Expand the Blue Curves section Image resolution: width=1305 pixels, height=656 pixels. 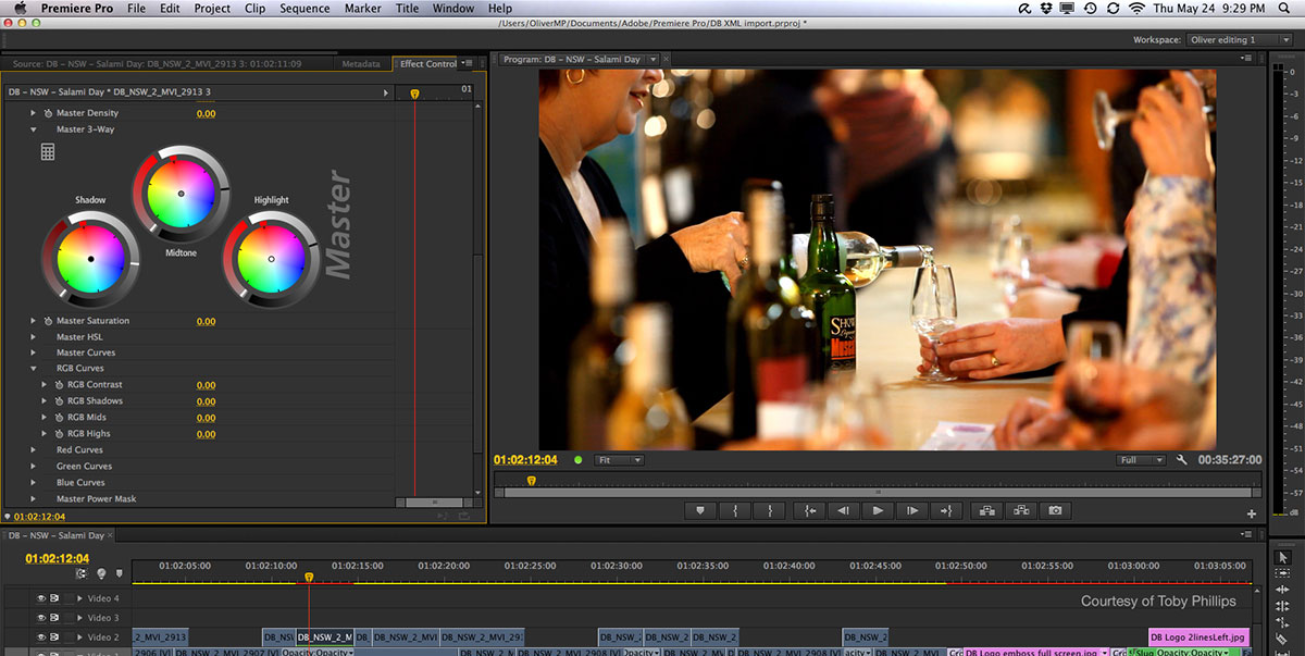click(x=33, y=482)
